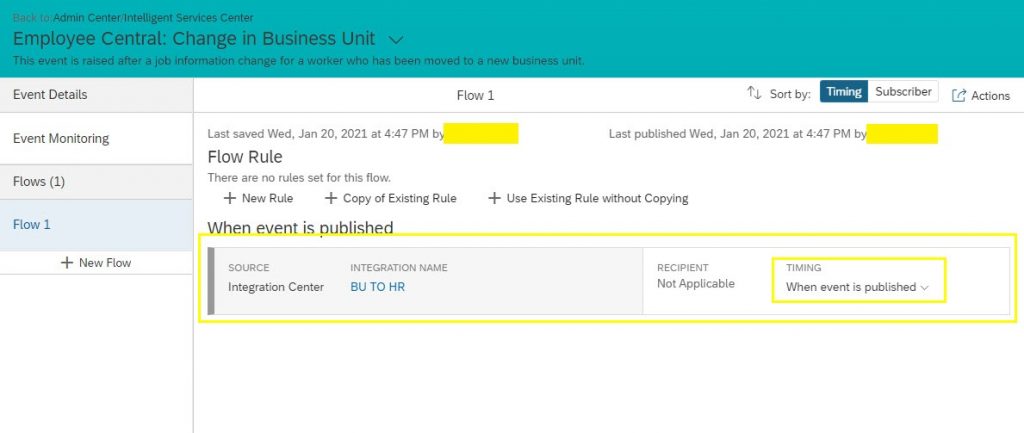Click the plus icon next to New Flow

pos(67,263)
